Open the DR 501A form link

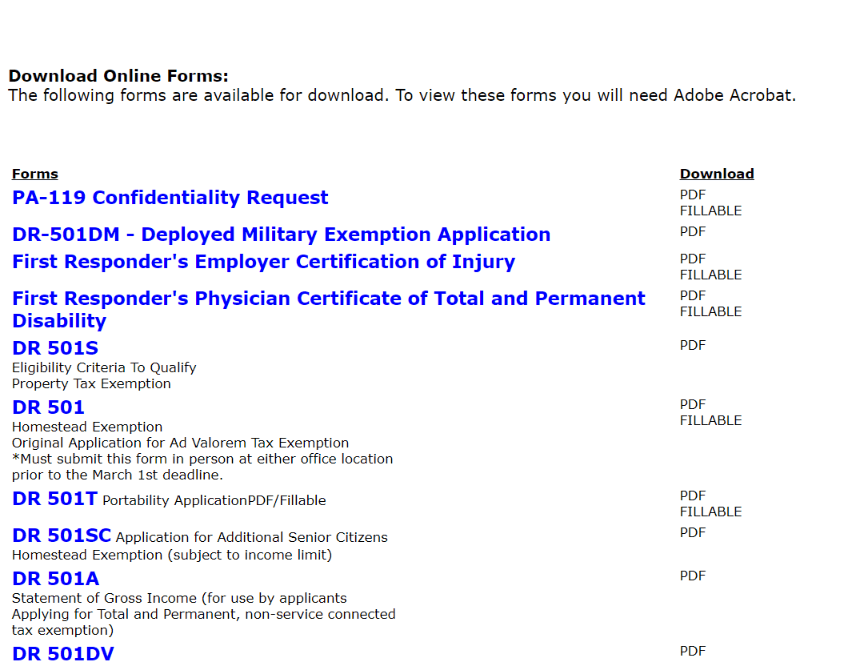[x=56, y=578]
